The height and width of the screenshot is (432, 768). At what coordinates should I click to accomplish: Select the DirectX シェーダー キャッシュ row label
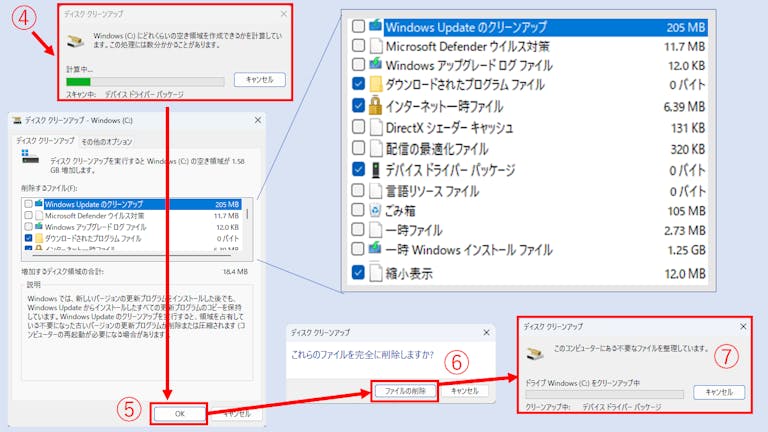449,128
